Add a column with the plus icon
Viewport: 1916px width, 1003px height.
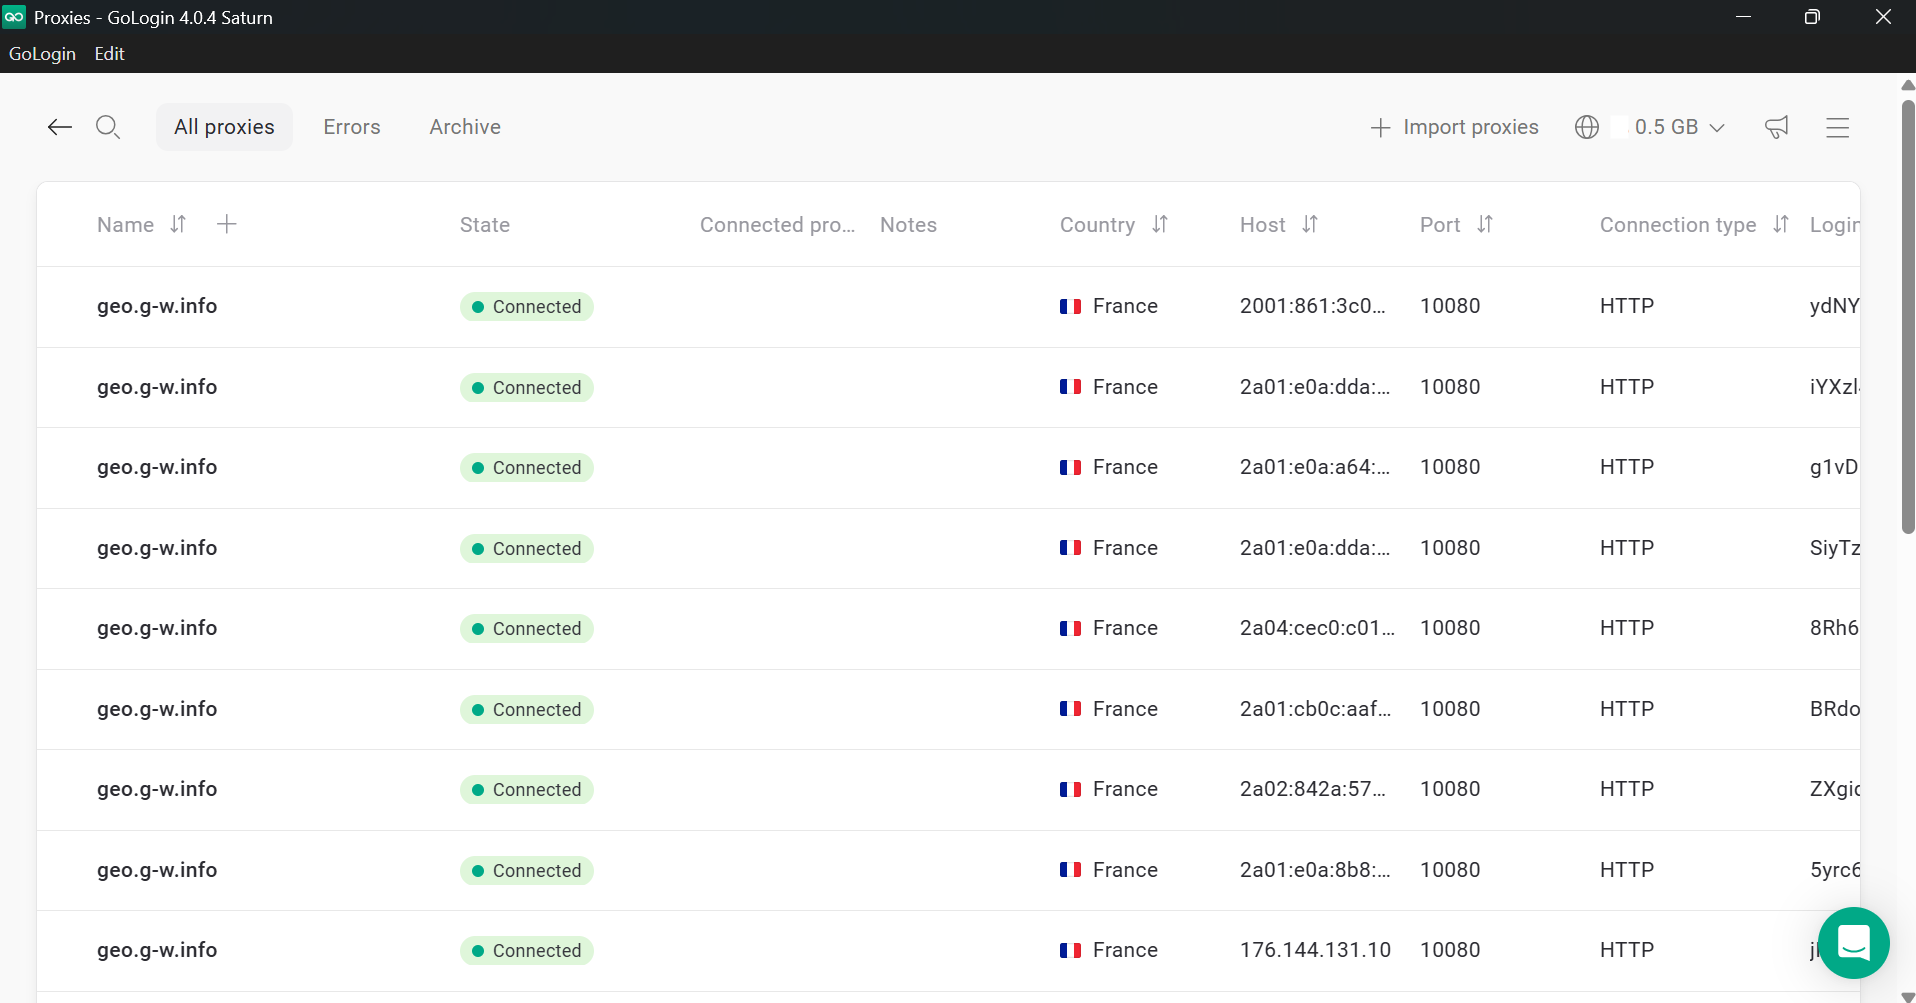(227, 224)
